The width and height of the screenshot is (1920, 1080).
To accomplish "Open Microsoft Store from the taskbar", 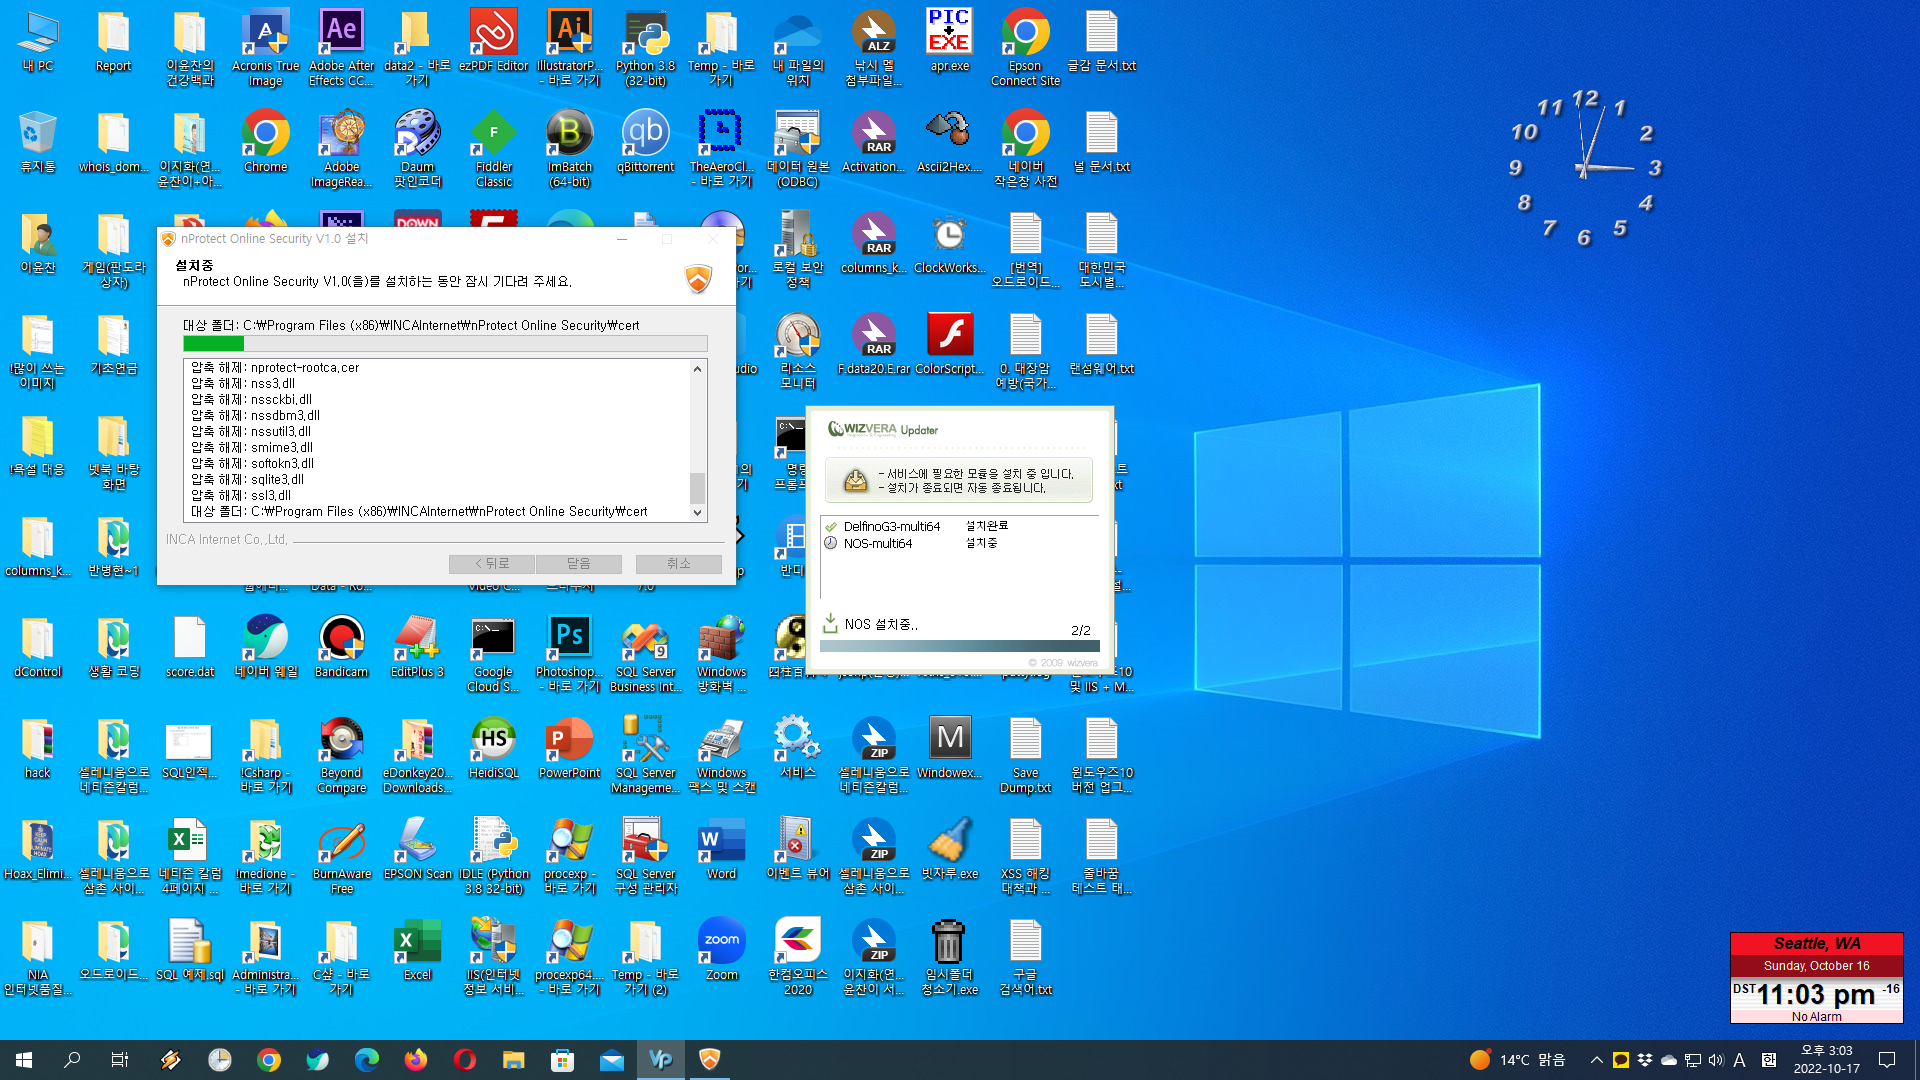I will click(562, 1060).
